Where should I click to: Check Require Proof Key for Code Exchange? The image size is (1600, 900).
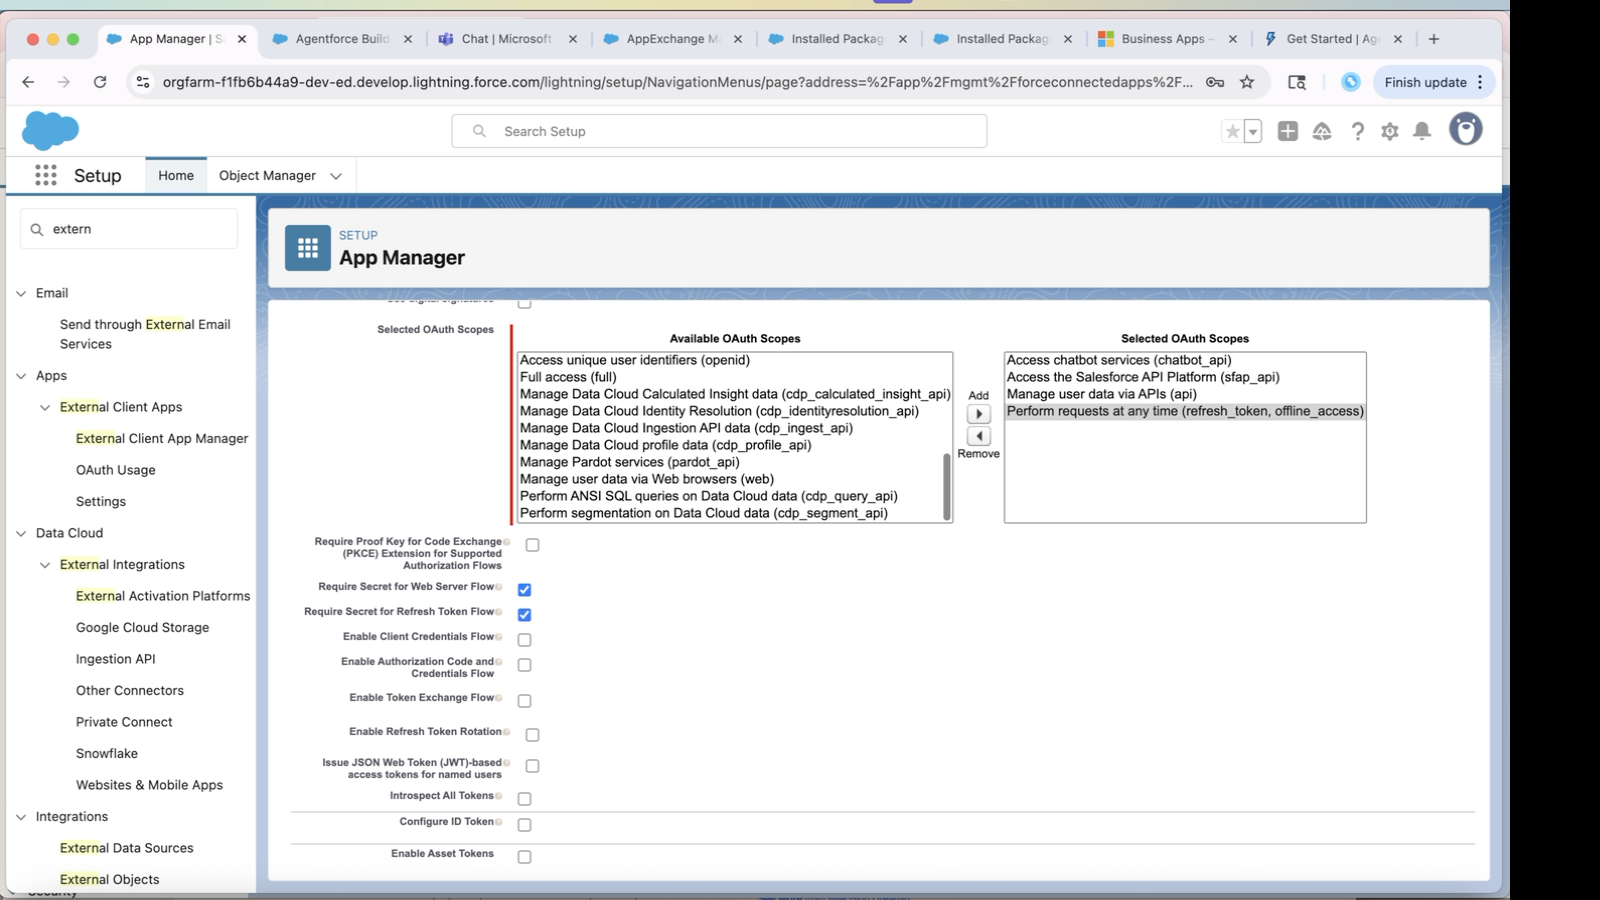click(x=532, y=545)
